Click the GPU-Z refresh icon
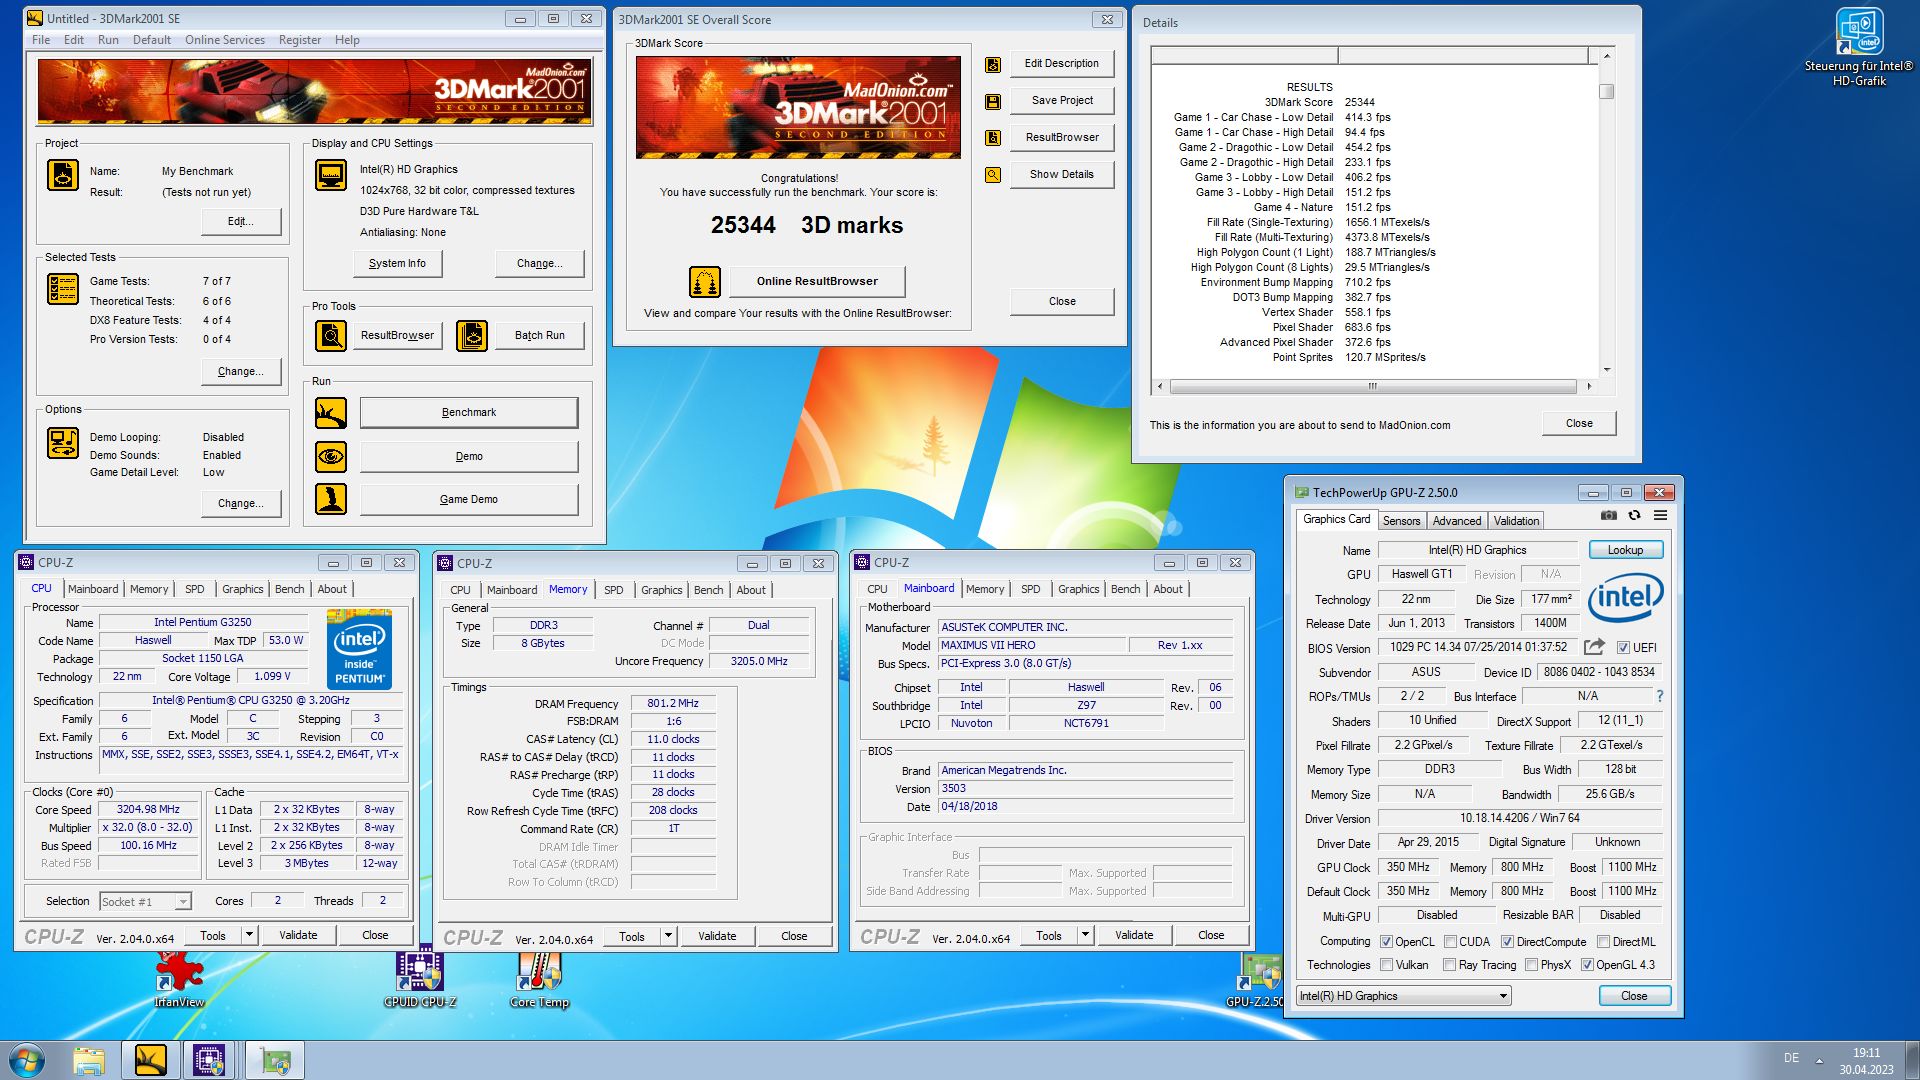 pyautogui.click(x=1634, y=515)
